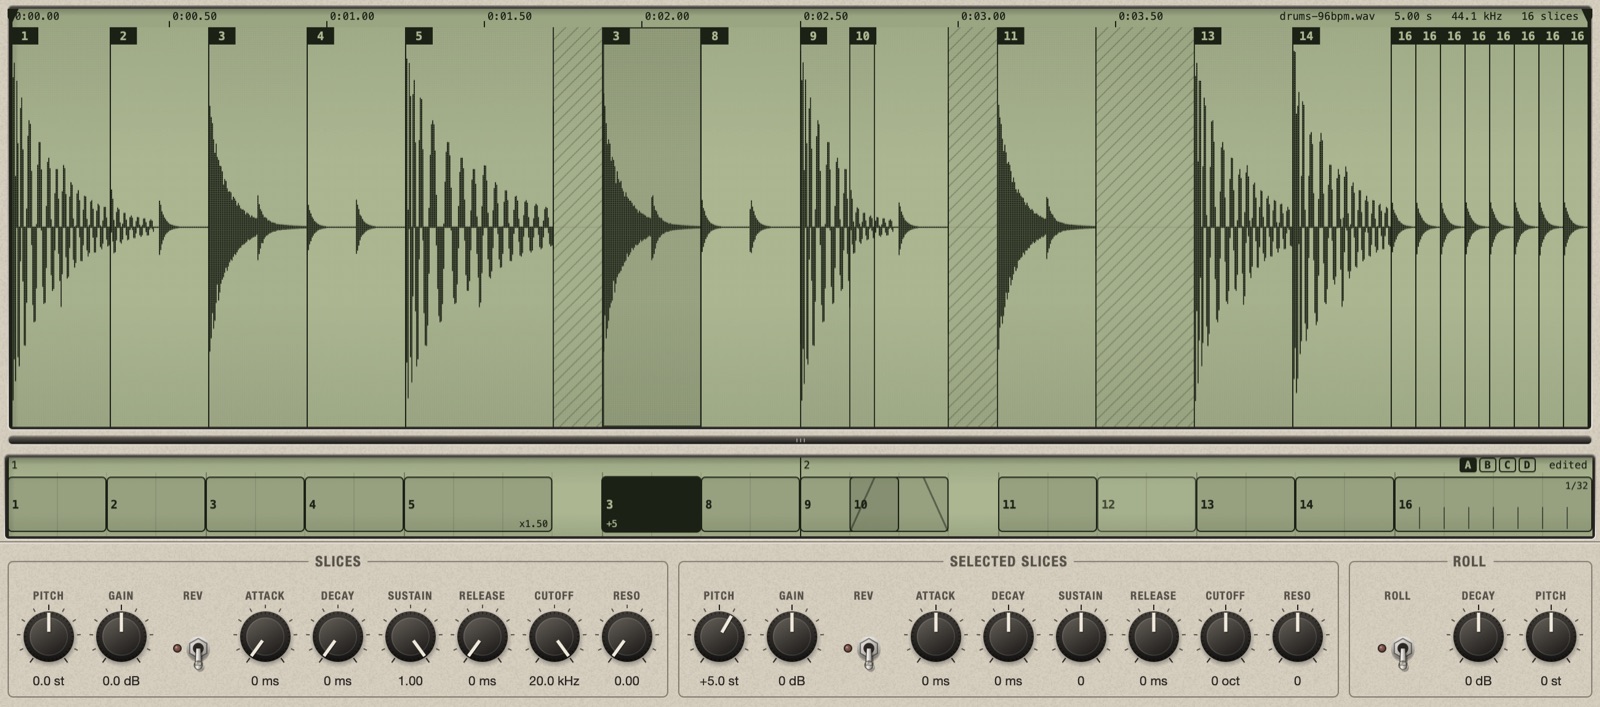Select slice marker 5 in the waveform
1600x707 pixels.
pyautogui.click(x=419, y=36)
